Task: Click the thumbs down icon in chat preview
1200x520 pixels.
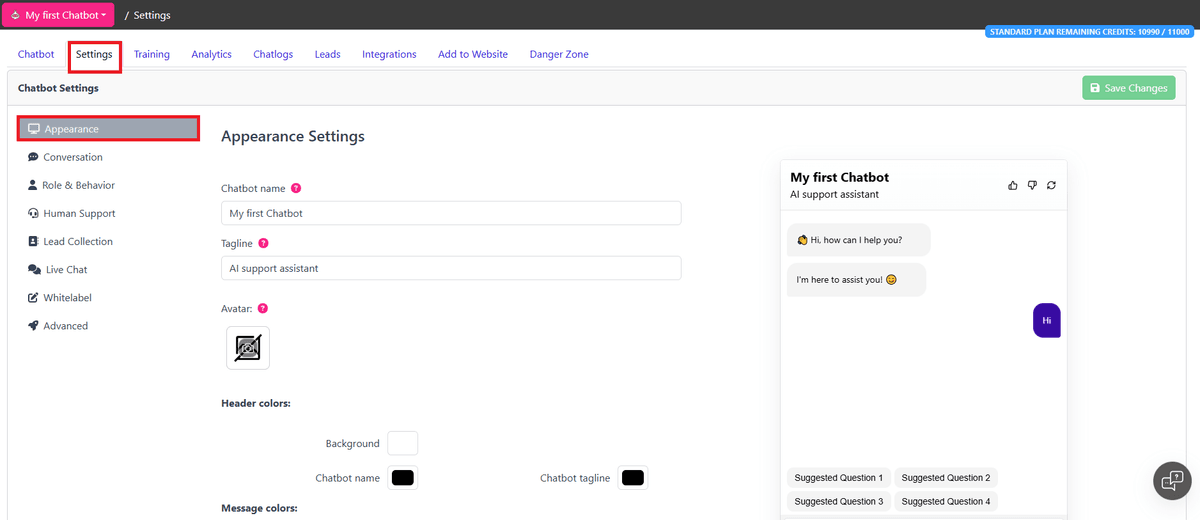Action: coord(1032,186)
